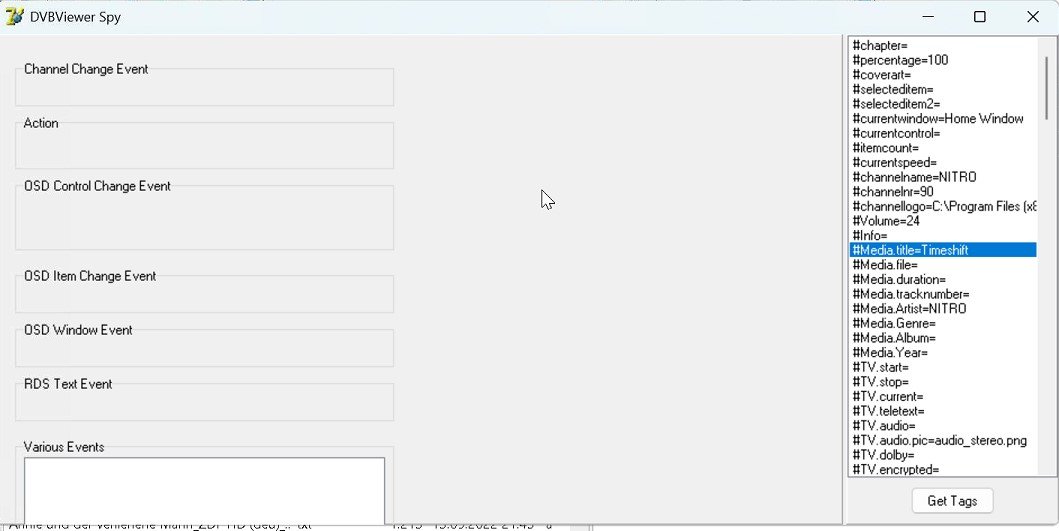
Task: Select the #TV.stop= row
Action: (x=943, y=382)
